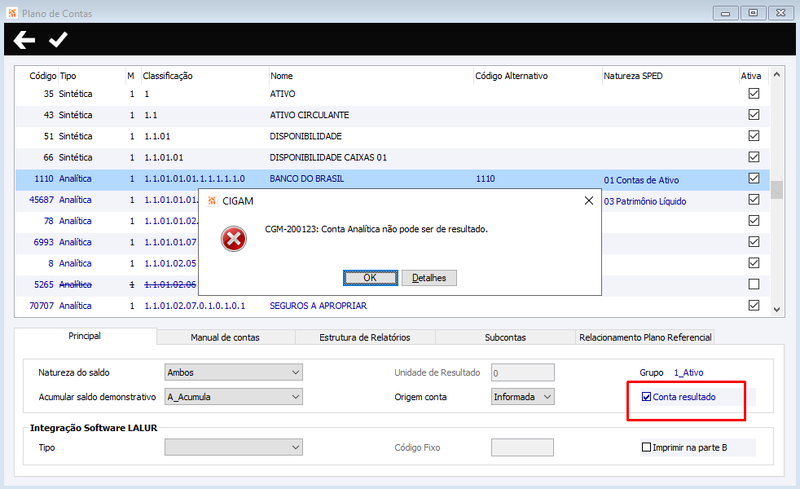Toggle Ativa checkbox for ATIVO row
The height and width of the screenshot is (489, 800).
click(x=754, y=93)
